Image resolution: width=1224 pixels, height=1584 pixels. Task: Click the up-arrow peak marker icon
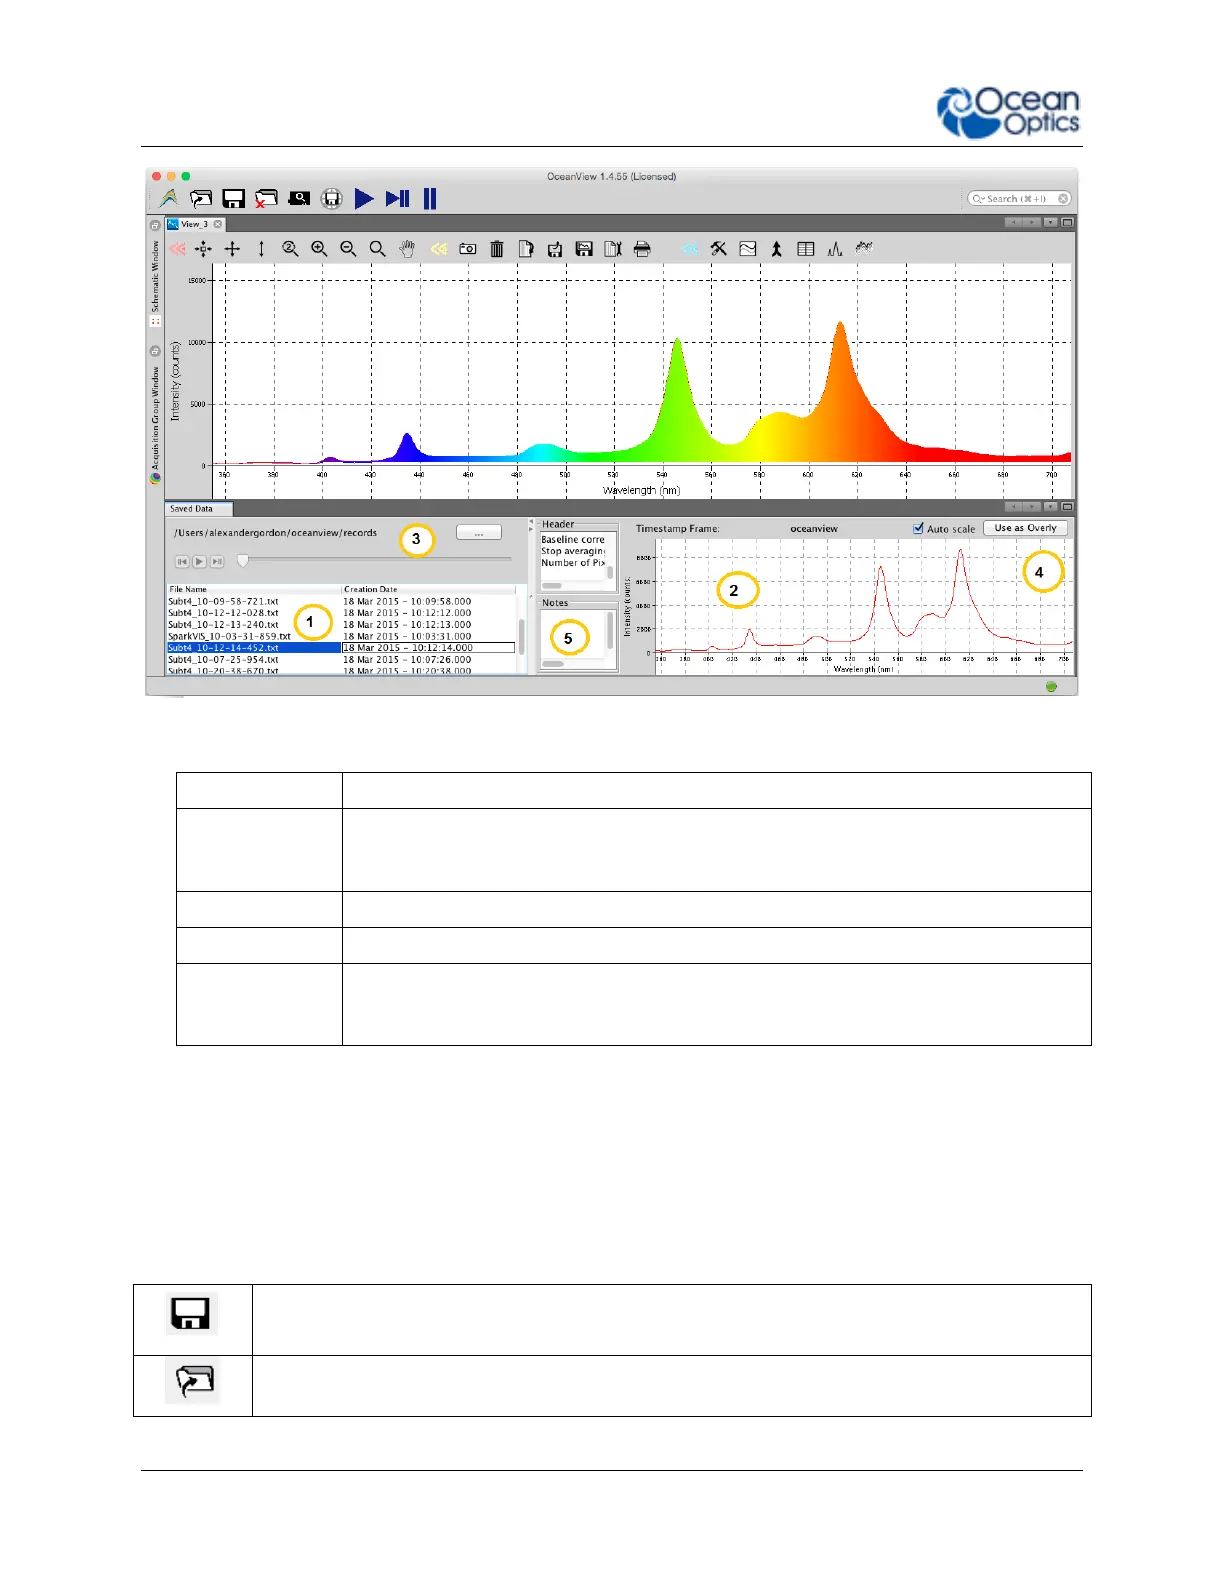point(777,249)
